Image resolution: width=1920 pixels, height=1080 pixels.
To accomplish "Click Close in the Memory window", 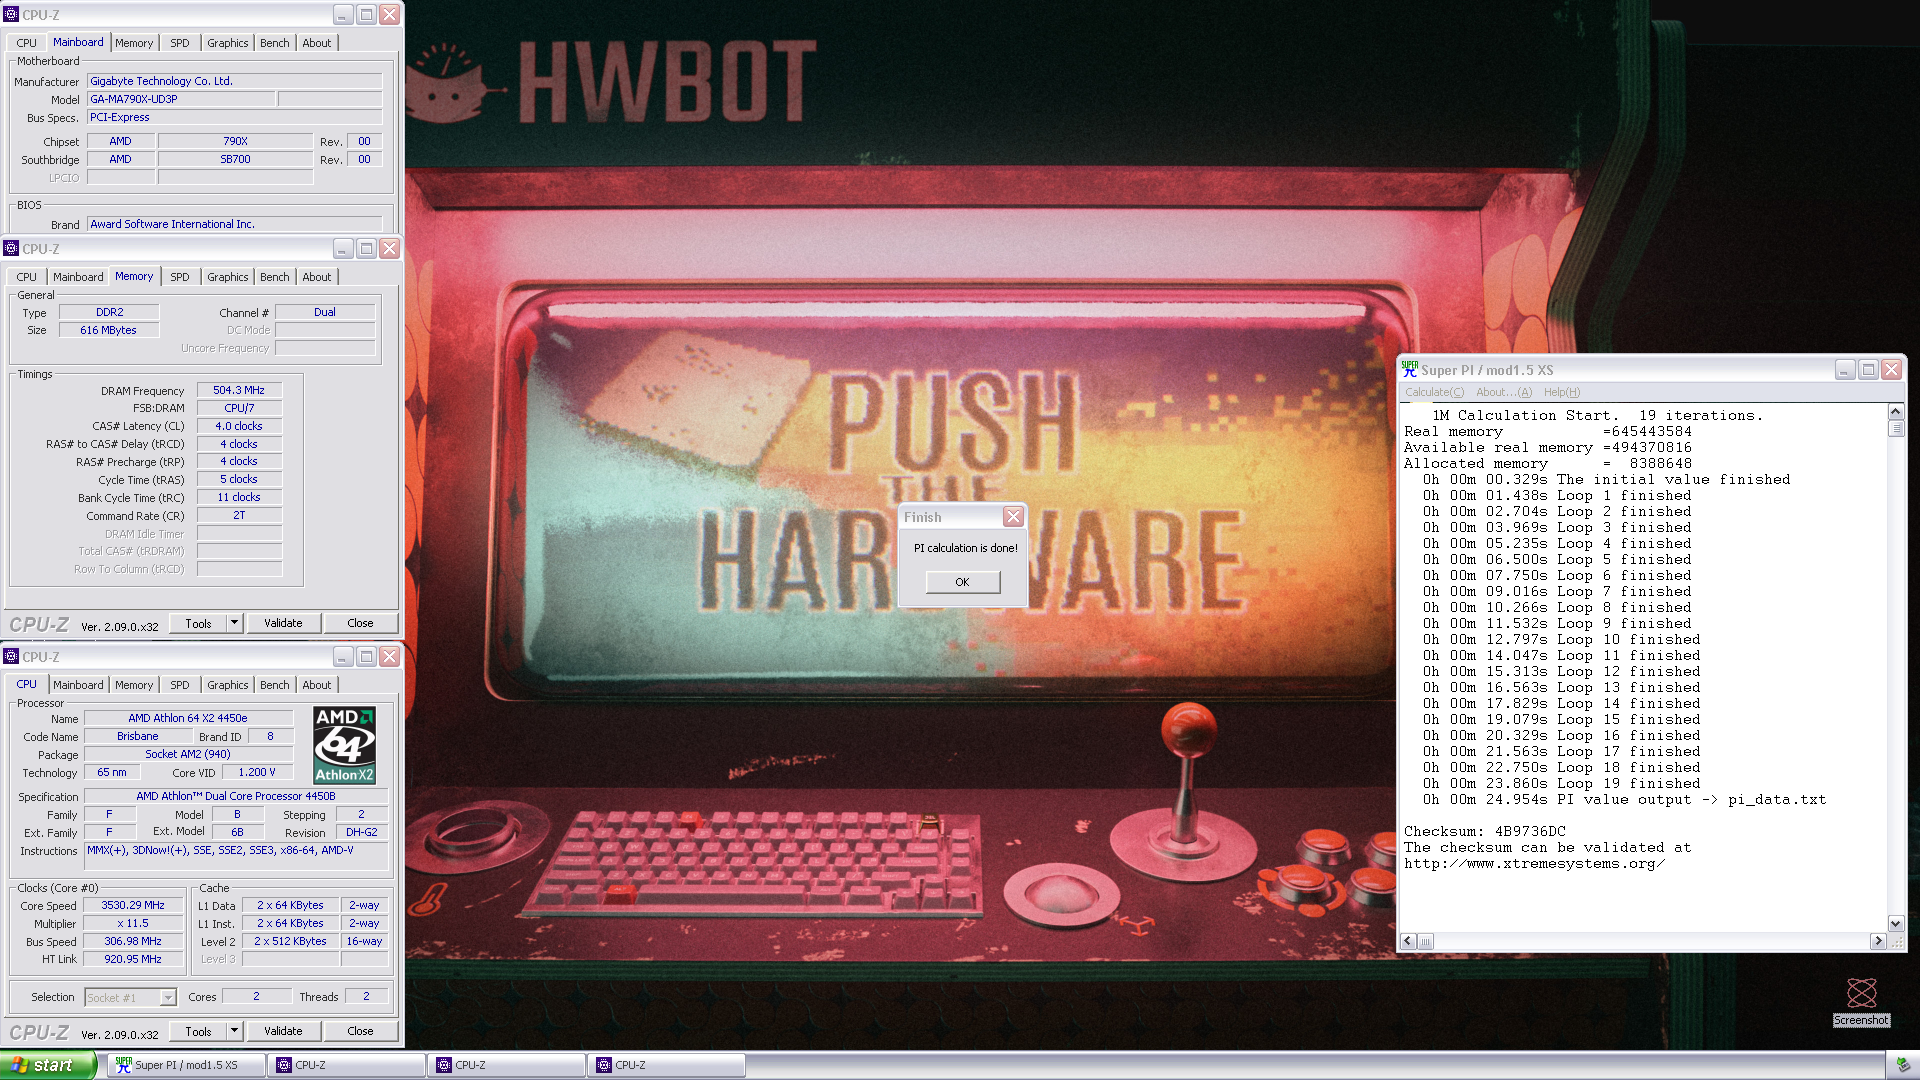I will point(360,623).
